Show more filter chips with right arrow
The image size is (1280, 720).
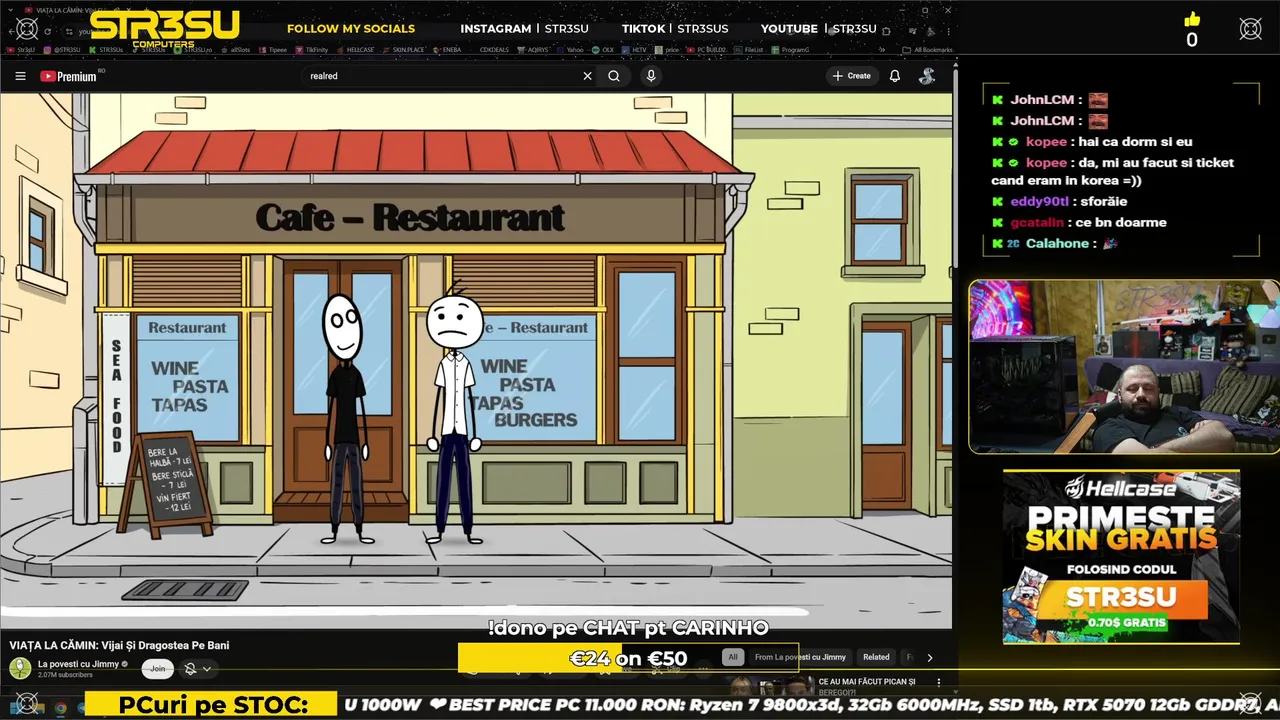point(929,657)
